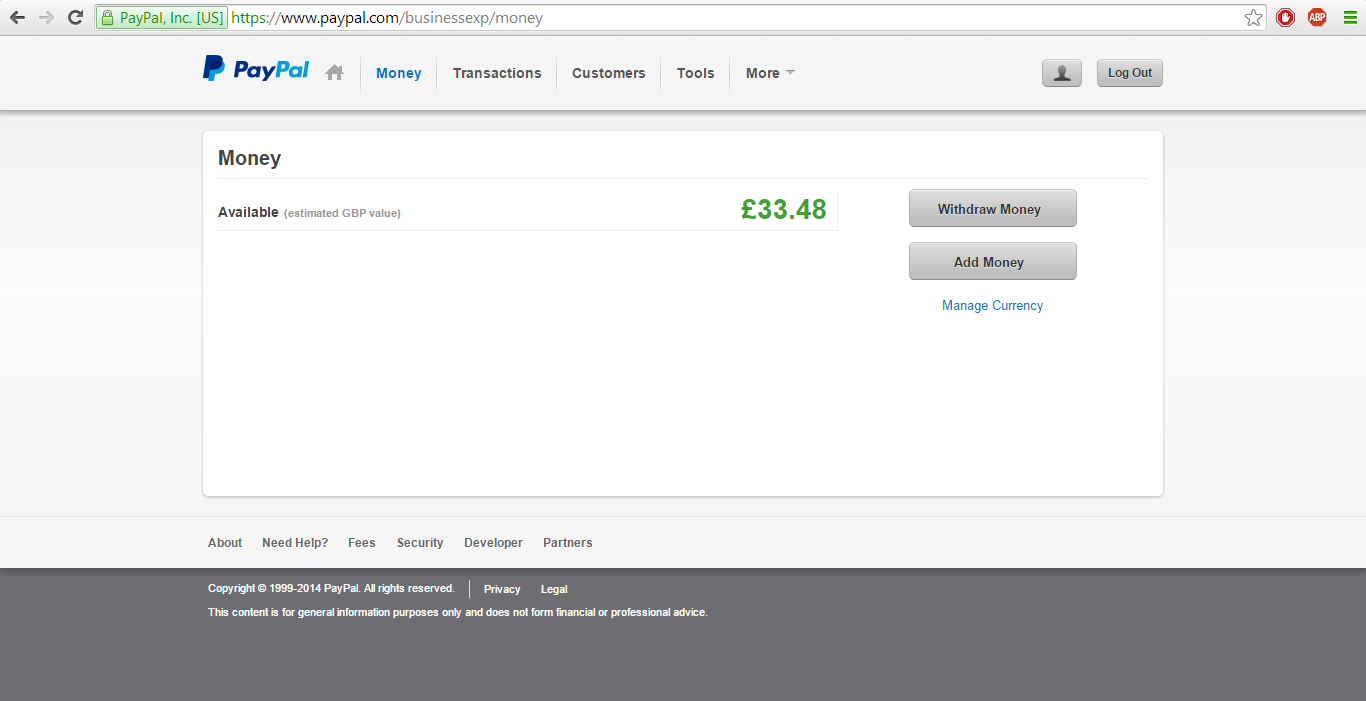This screenshot has width=1366, height=701.
Task: Click the PayPal, Inc. [US] security padlock badge
Action: (162, 18)
